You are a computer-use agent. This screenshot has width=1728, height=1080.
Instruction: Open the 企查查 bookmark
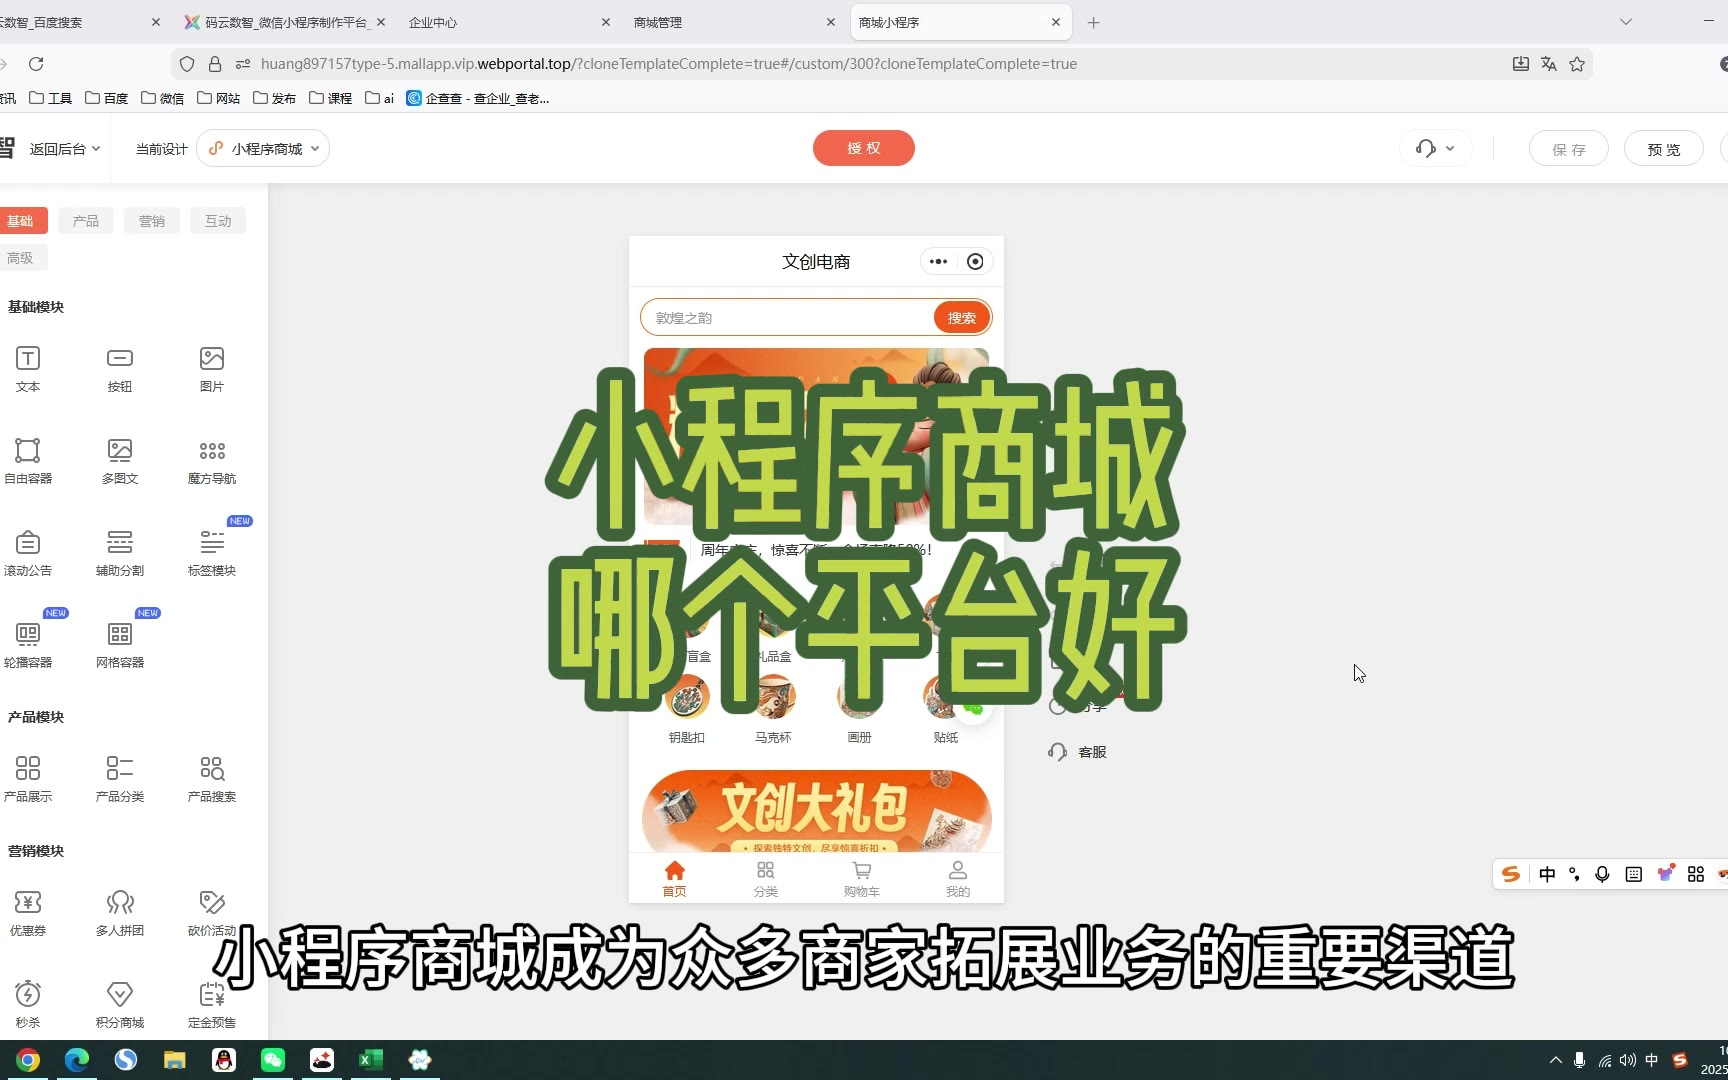click(x=478, y=98)
